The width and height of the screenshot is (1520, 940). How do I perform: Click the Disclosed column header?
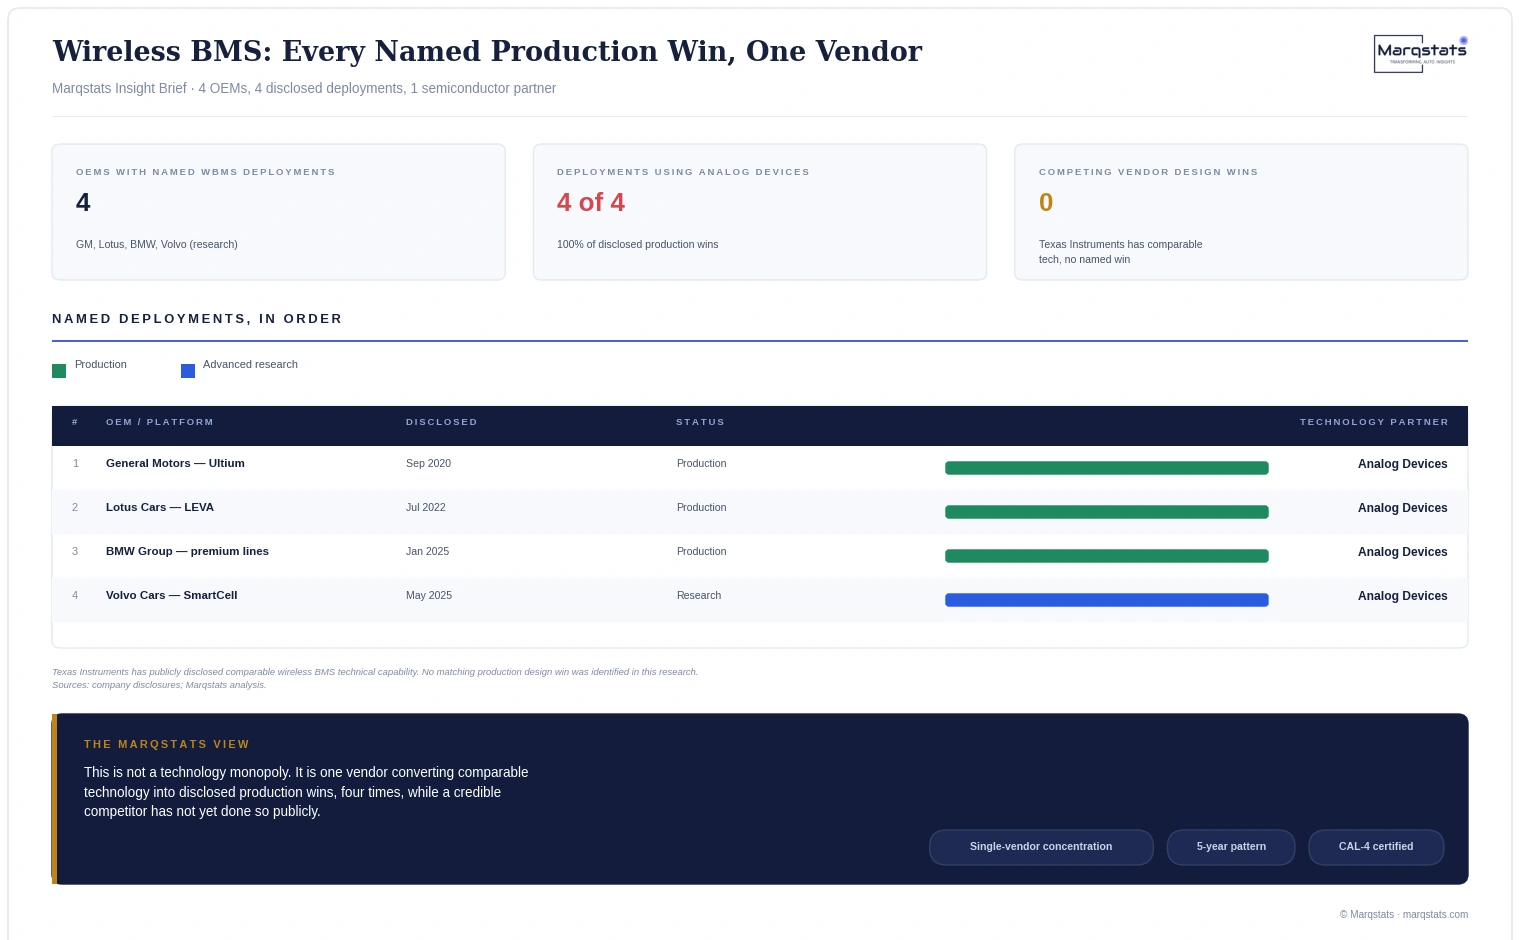tap(442, 422)
